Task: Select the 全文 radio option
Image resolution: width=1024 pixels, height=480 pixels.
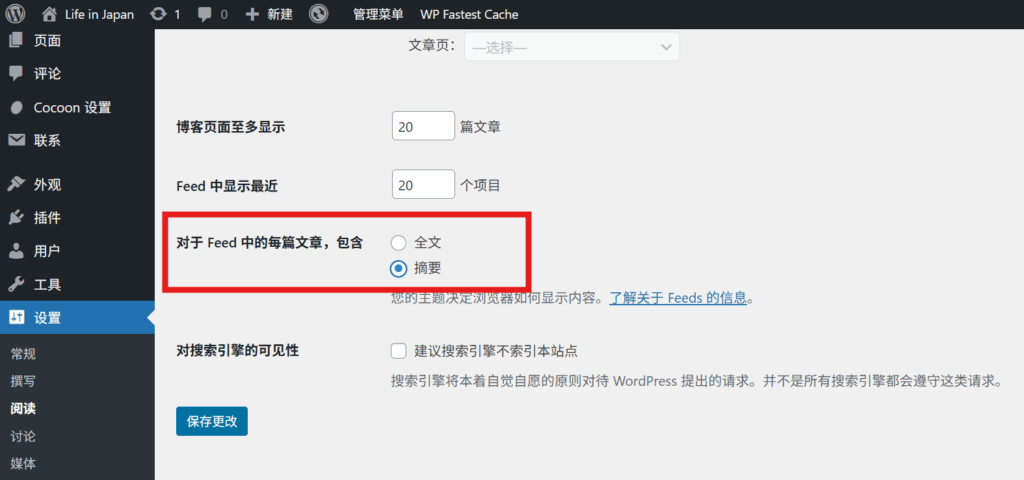Action: coord(398,244)
